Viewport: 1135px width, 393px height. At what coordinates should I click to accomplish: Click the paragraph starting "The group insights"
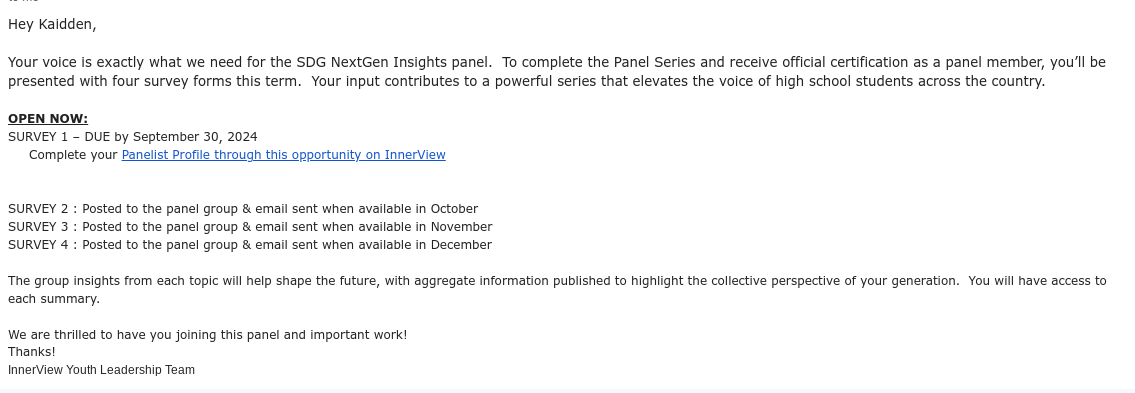[557, 290]
